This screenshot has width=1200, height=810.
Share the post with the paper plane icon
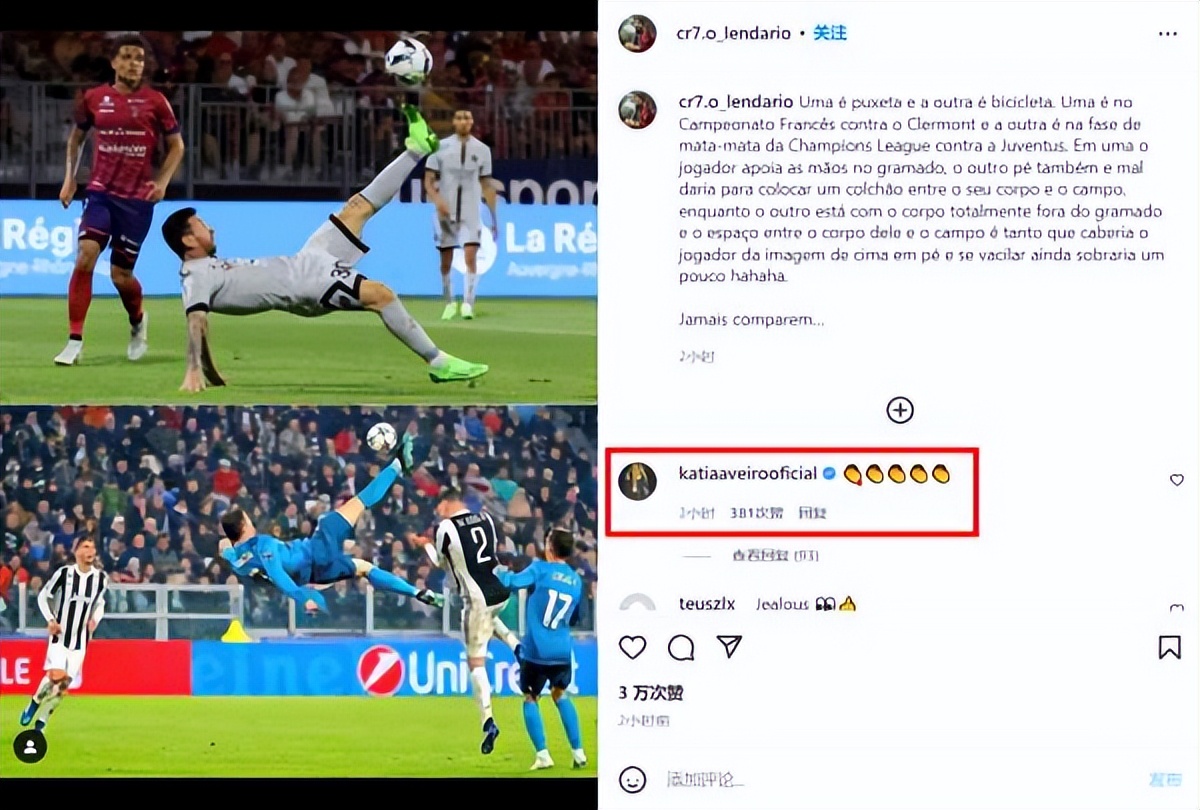(x=730, y=647)
